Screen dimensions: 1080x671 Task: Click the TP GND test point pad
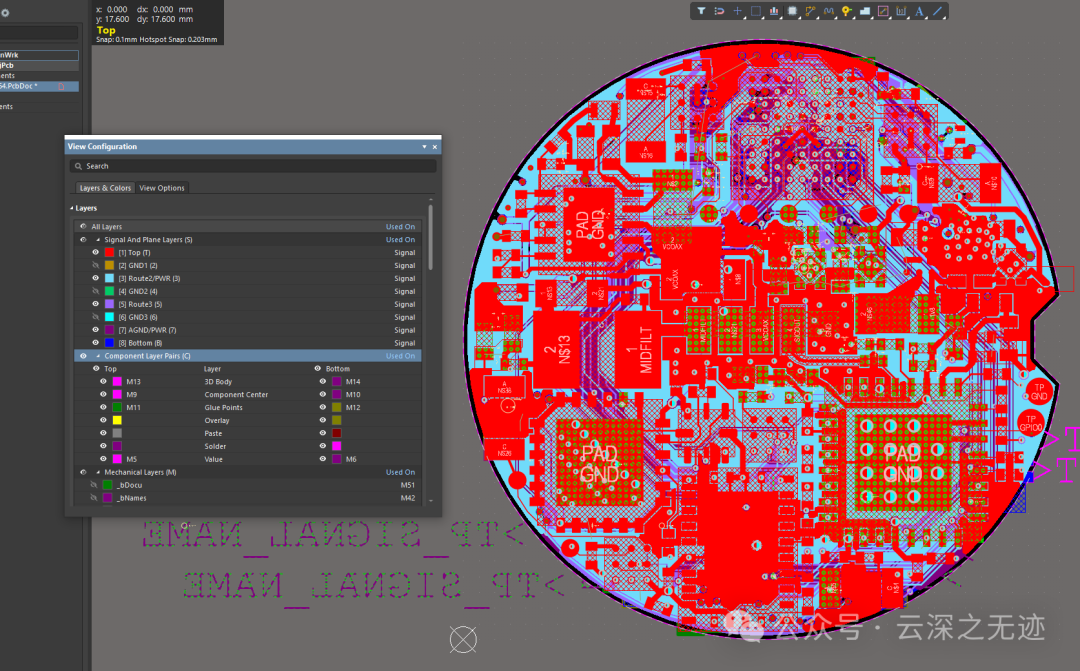1039,391
